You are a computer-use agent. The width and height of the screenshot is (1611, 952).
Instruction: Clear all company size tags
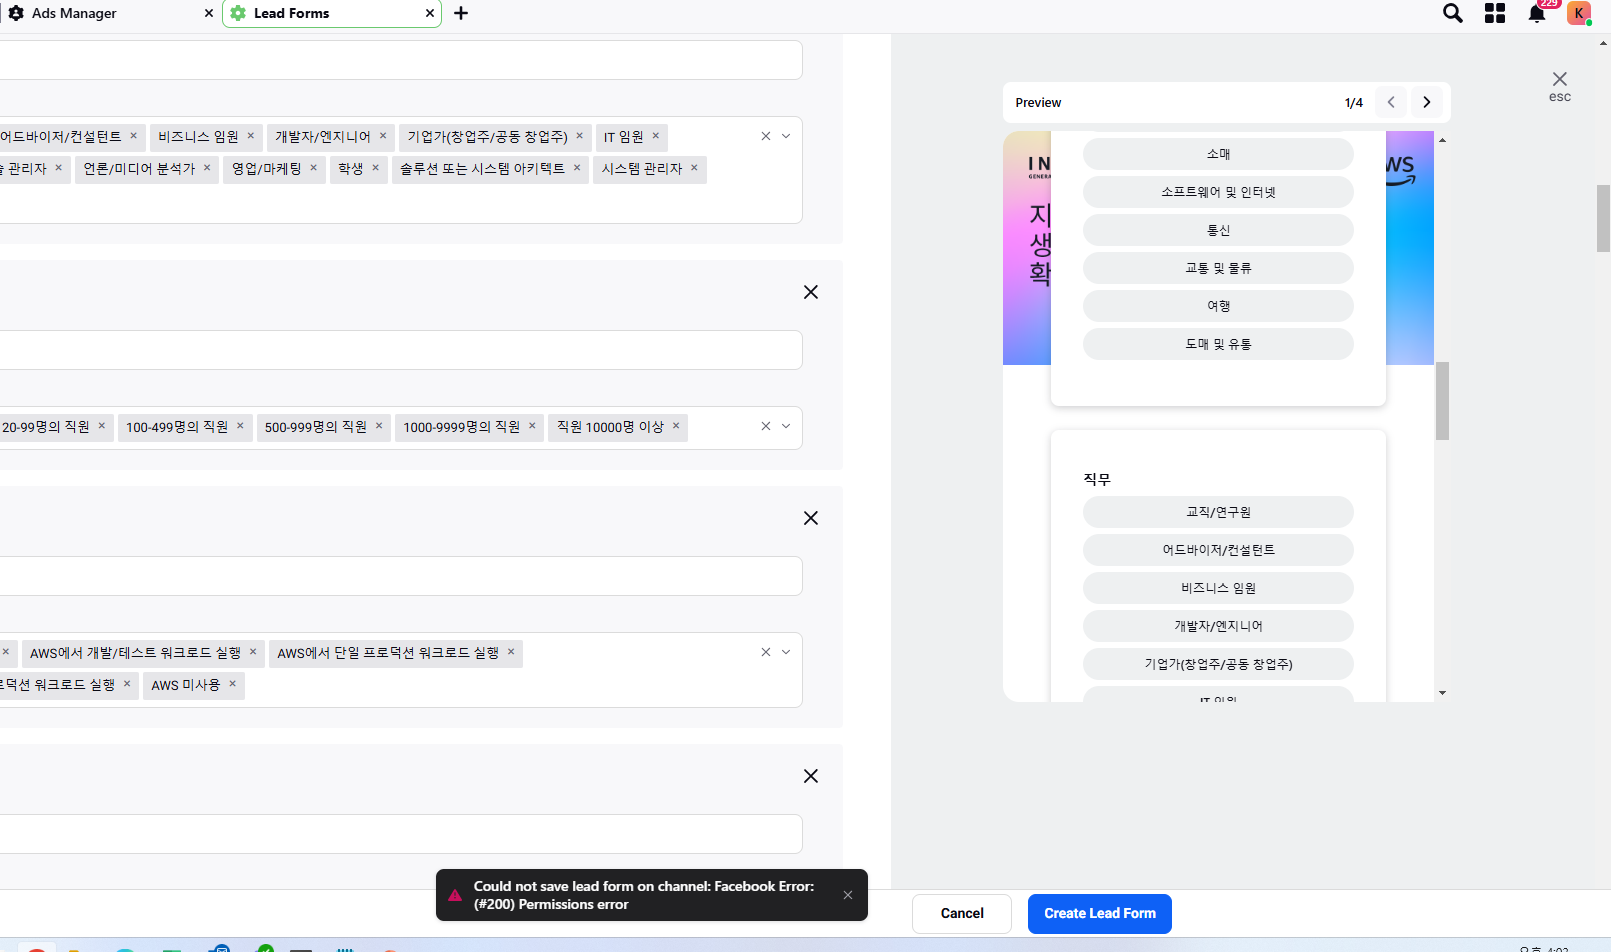766,426
